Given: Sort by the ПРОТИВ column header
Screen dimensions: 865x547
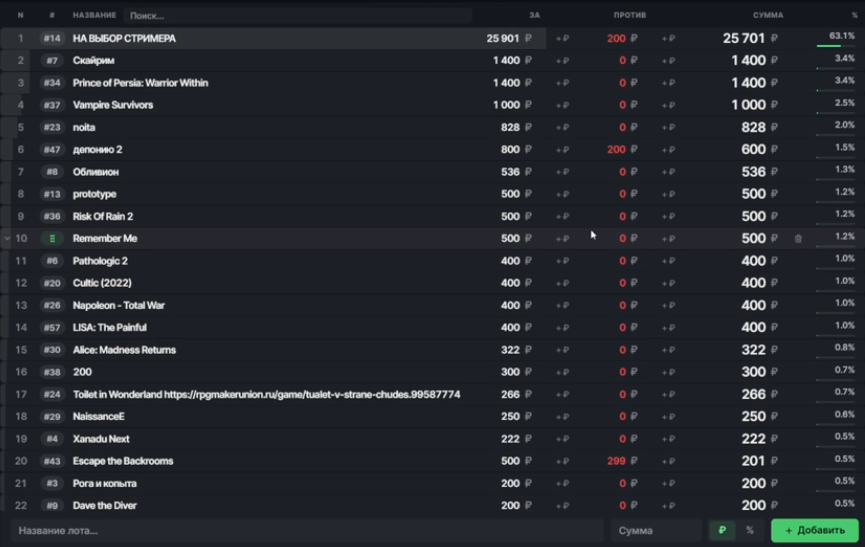Looking at the screenshot, I should click(x=630, y=15).
